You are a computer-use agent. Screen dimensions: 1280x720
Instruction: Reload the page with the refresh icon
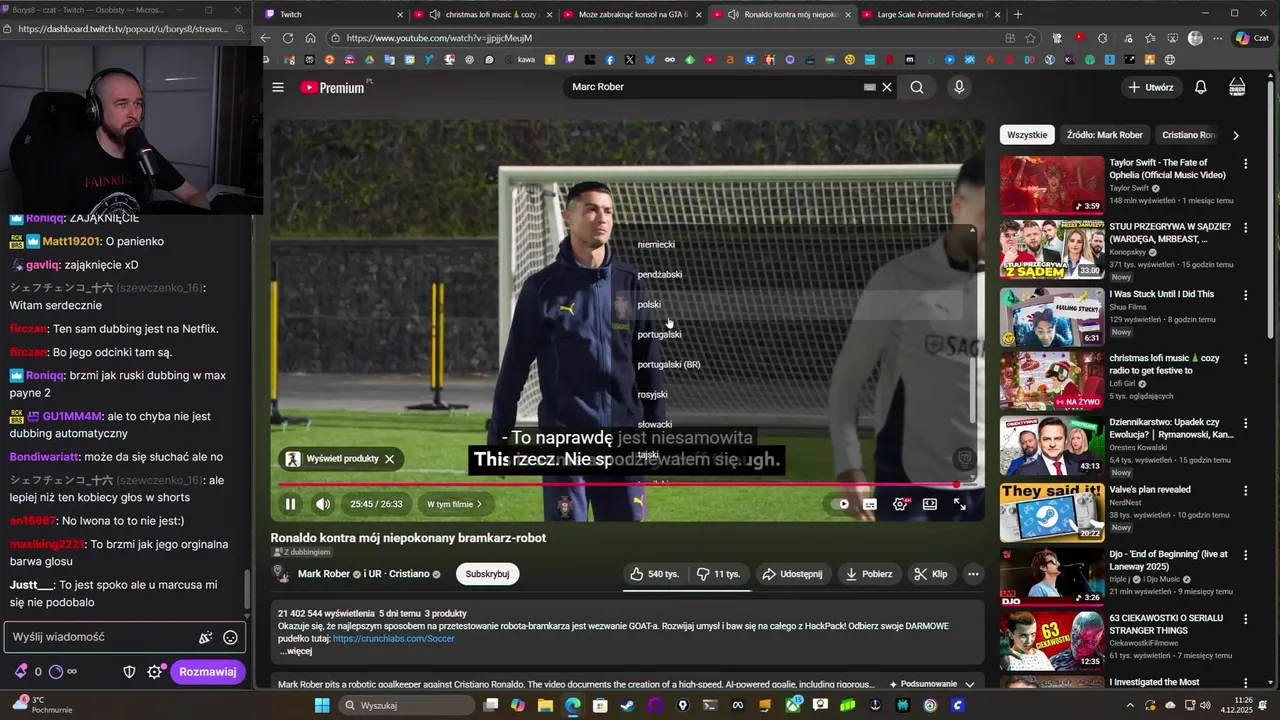(288, 38)
